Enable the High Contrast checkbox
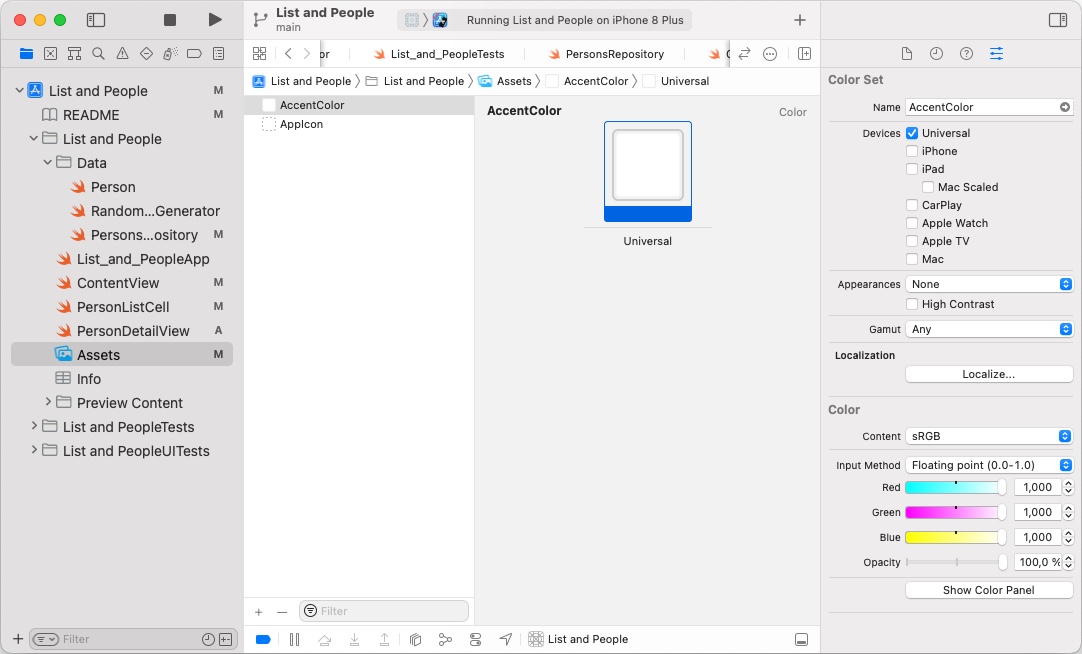This screenshot has width=1082, height=654. pos(912,304)
